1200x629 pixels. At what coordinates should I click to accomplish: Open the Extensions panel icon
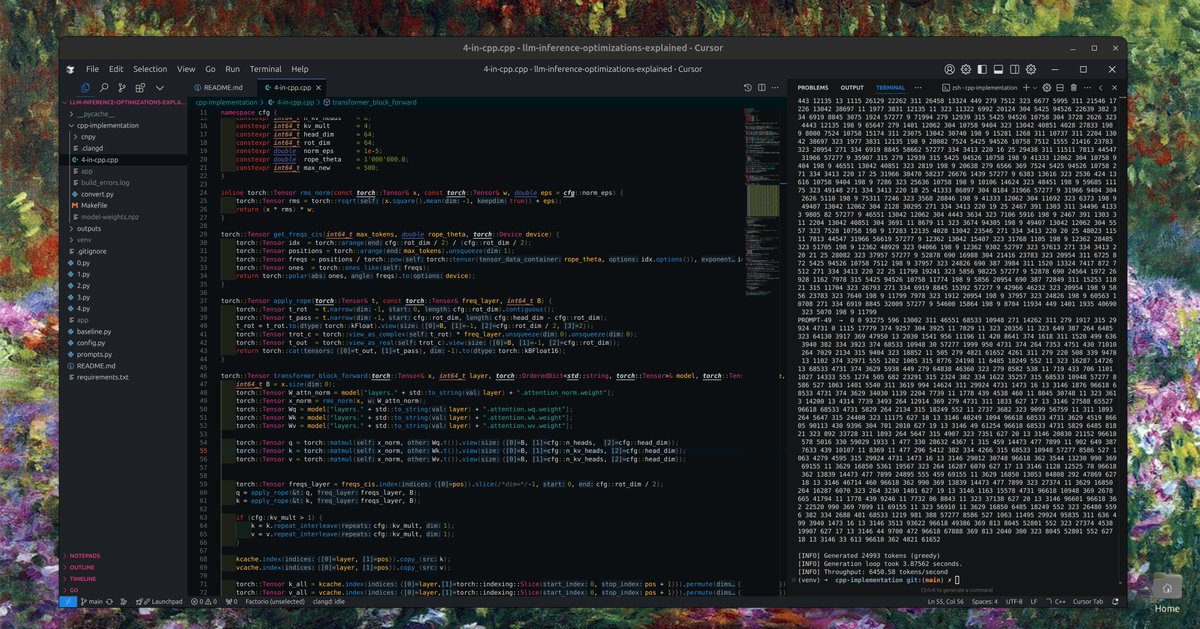click(x=139, y=88)
